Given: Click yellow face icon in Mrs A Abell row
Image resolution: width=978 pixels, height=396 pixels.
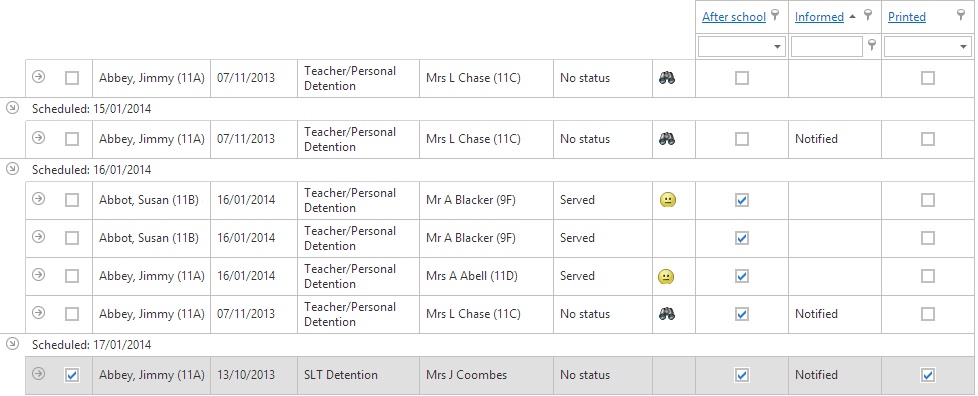Looking at the screenshot, I should click(x=666, y=276).
